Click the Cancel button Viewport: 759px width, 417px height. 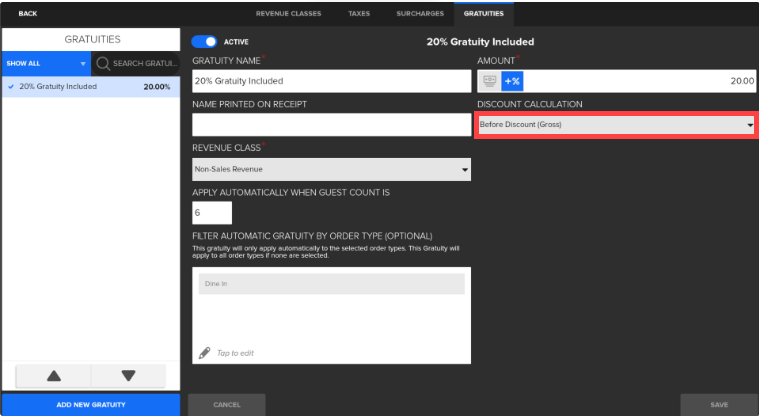pyautogui.click(x=227, y=405)
